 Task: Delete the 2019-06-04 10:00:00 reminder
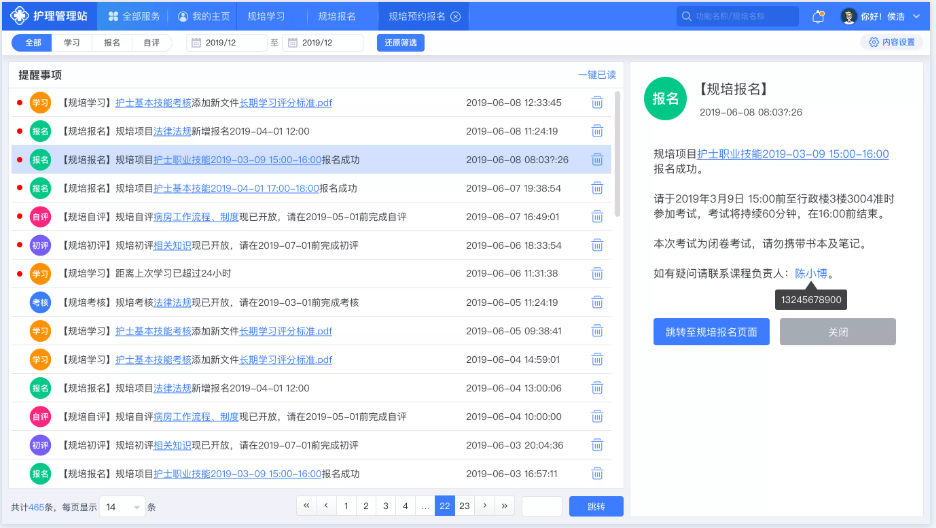click(597, 417)
